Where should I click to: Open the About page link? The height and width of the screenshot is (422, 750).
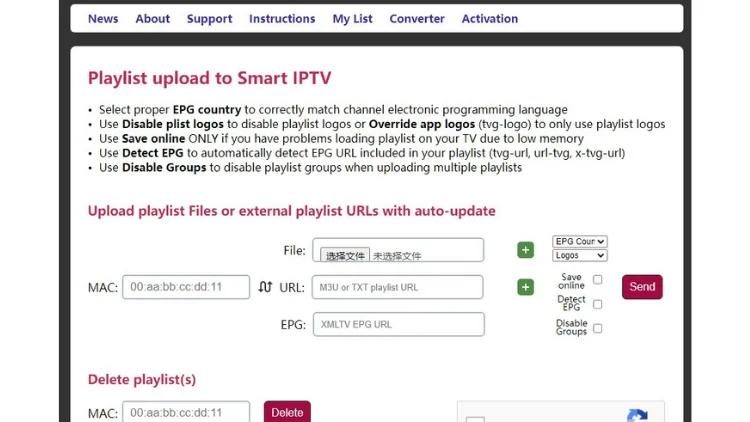click(153, 19)
